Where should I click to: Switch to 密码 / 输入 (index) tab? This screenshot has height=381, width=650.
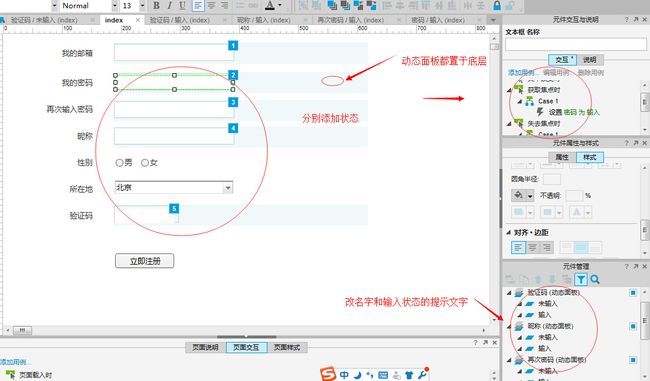[438, 20]
